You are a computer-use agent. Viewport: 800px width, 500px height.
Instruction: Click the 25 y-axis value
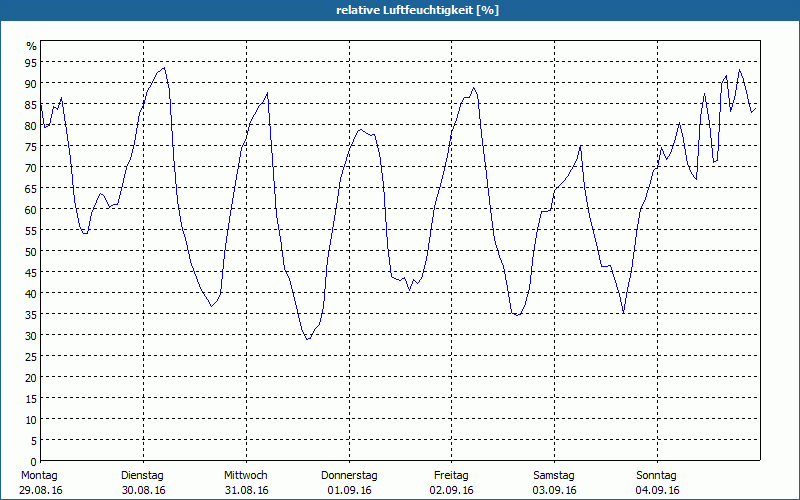[x=31, y=356]
